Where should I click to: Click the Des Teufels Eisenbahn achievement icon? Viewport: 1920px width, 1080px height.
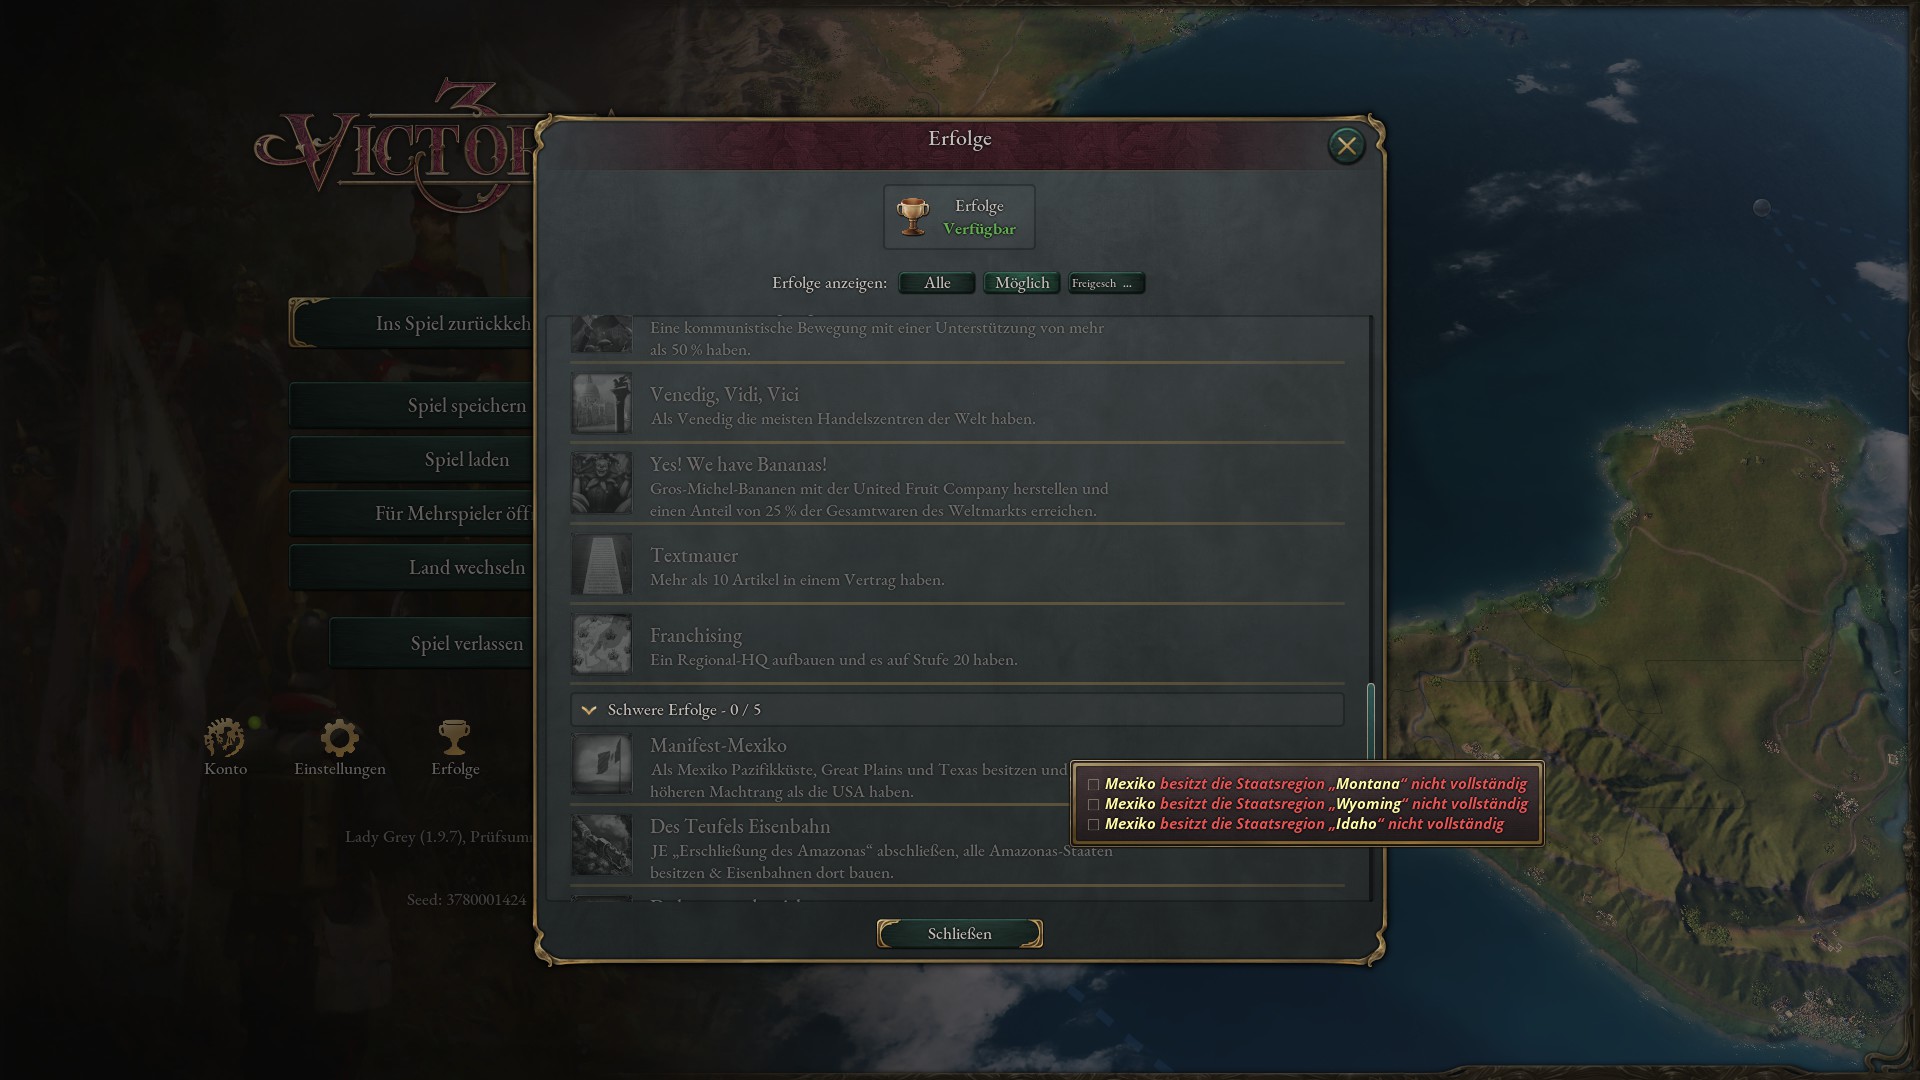(601, 845)
